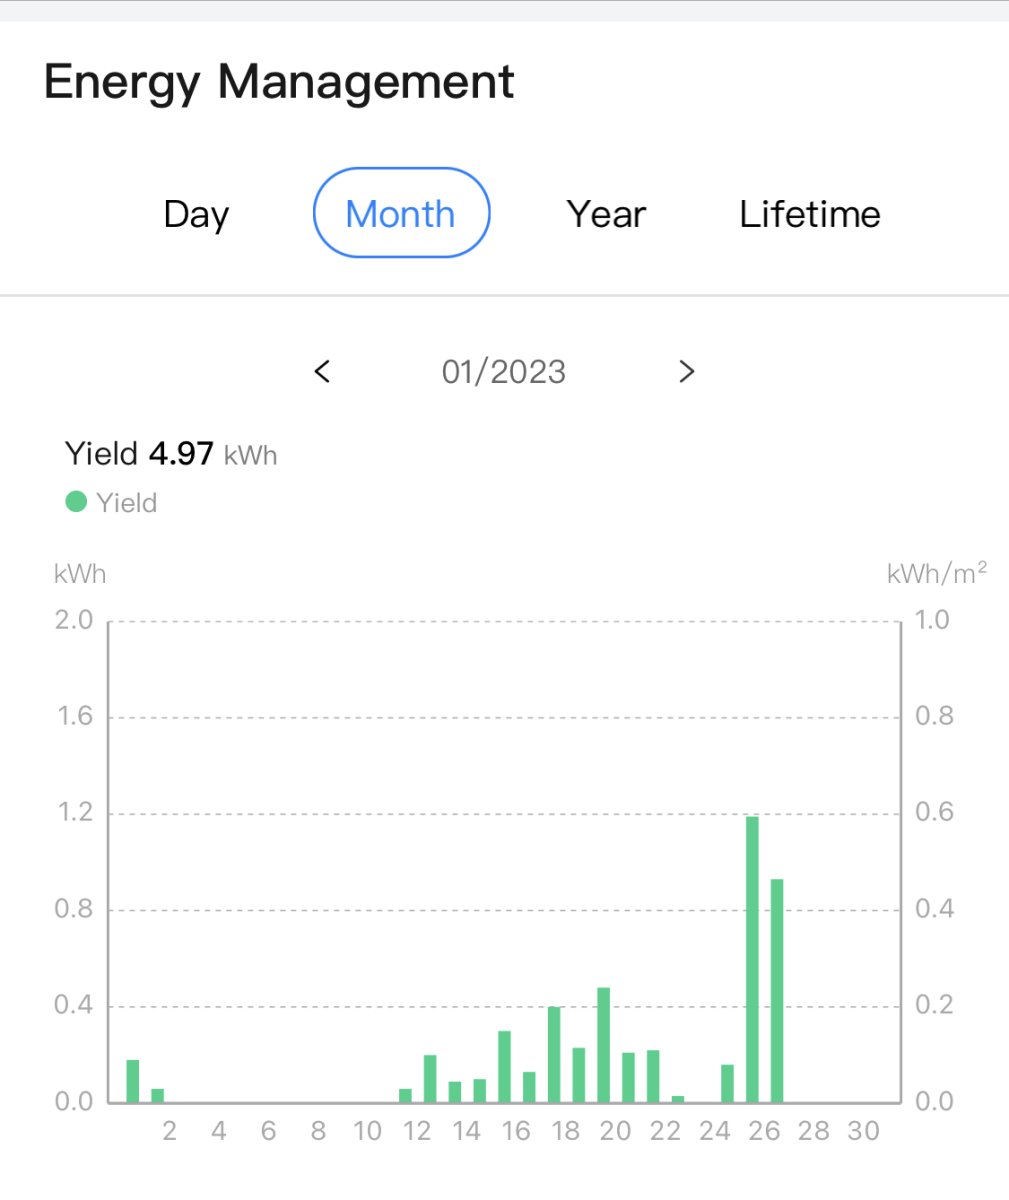Tap the second-tallest bar on day 26

coord(777,990)
